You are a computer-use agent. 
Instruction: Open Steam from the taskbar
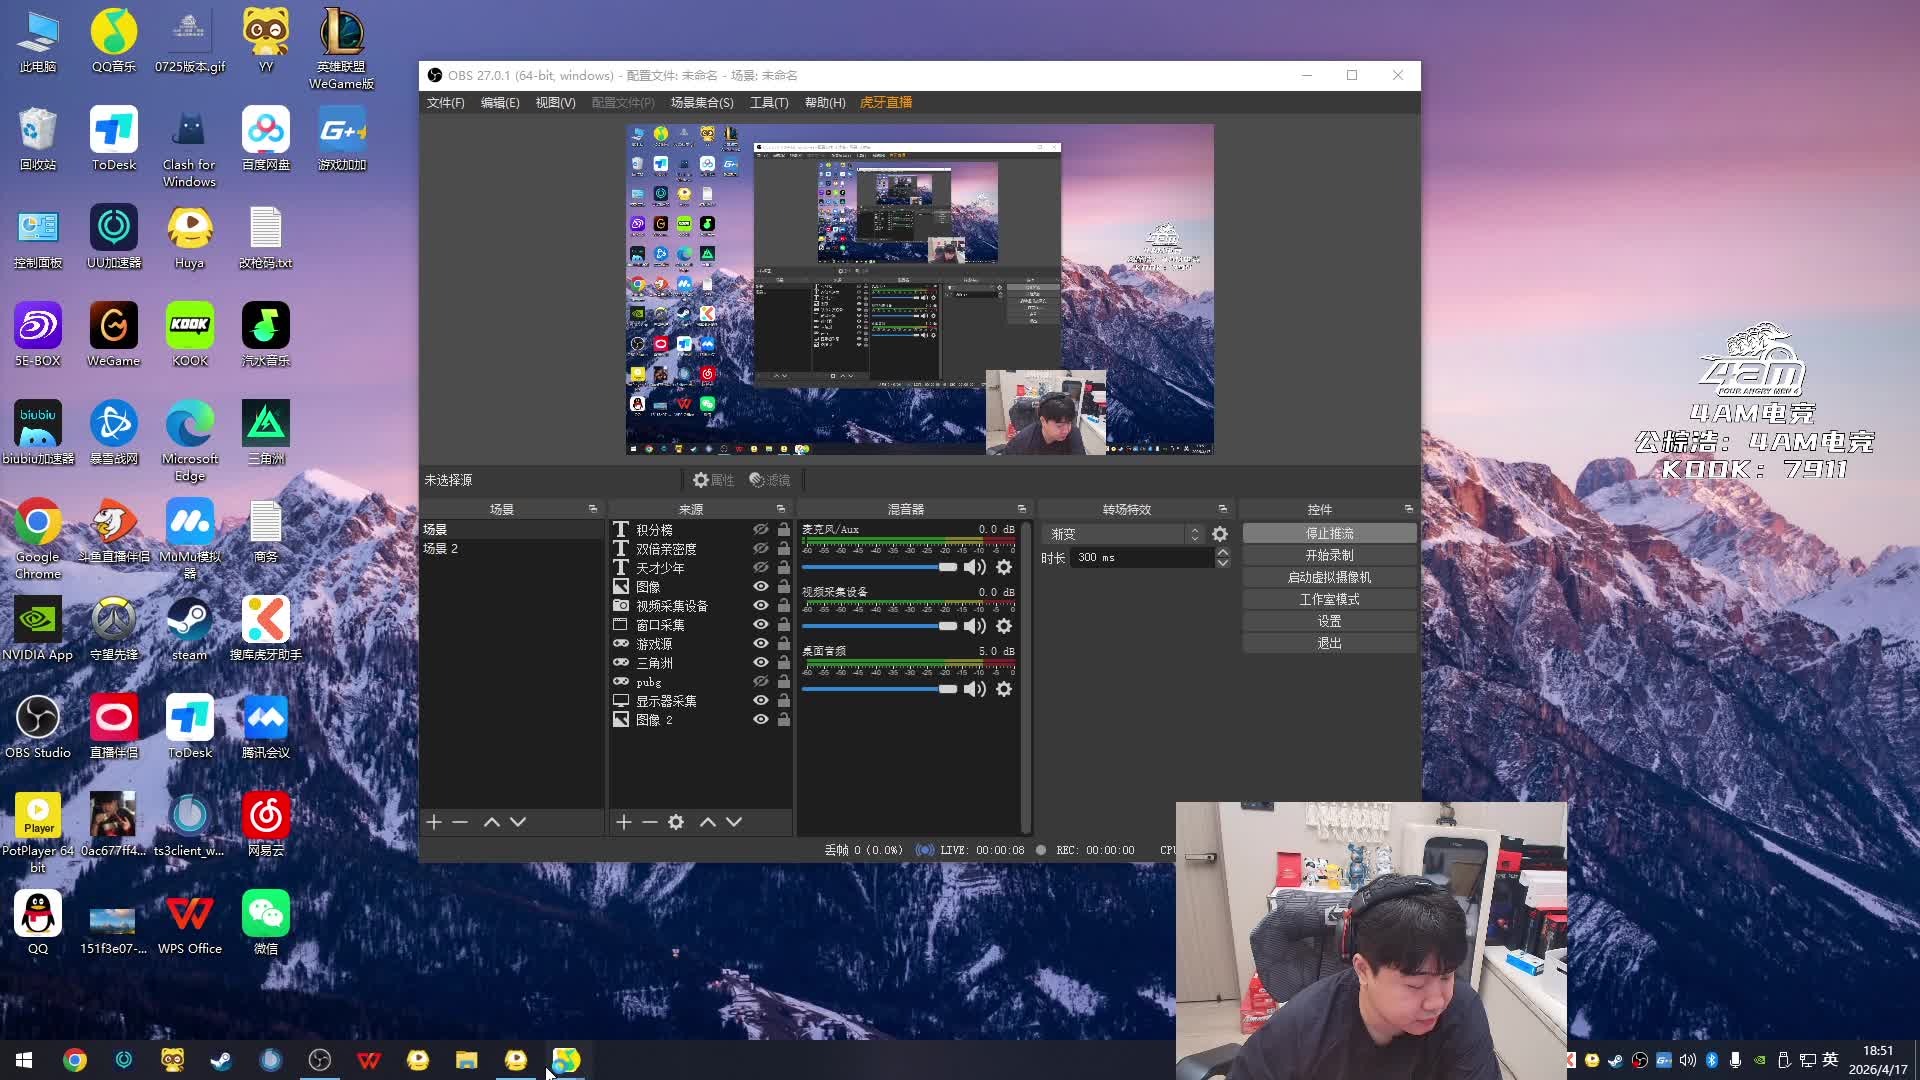click(x=221, y=1060)
